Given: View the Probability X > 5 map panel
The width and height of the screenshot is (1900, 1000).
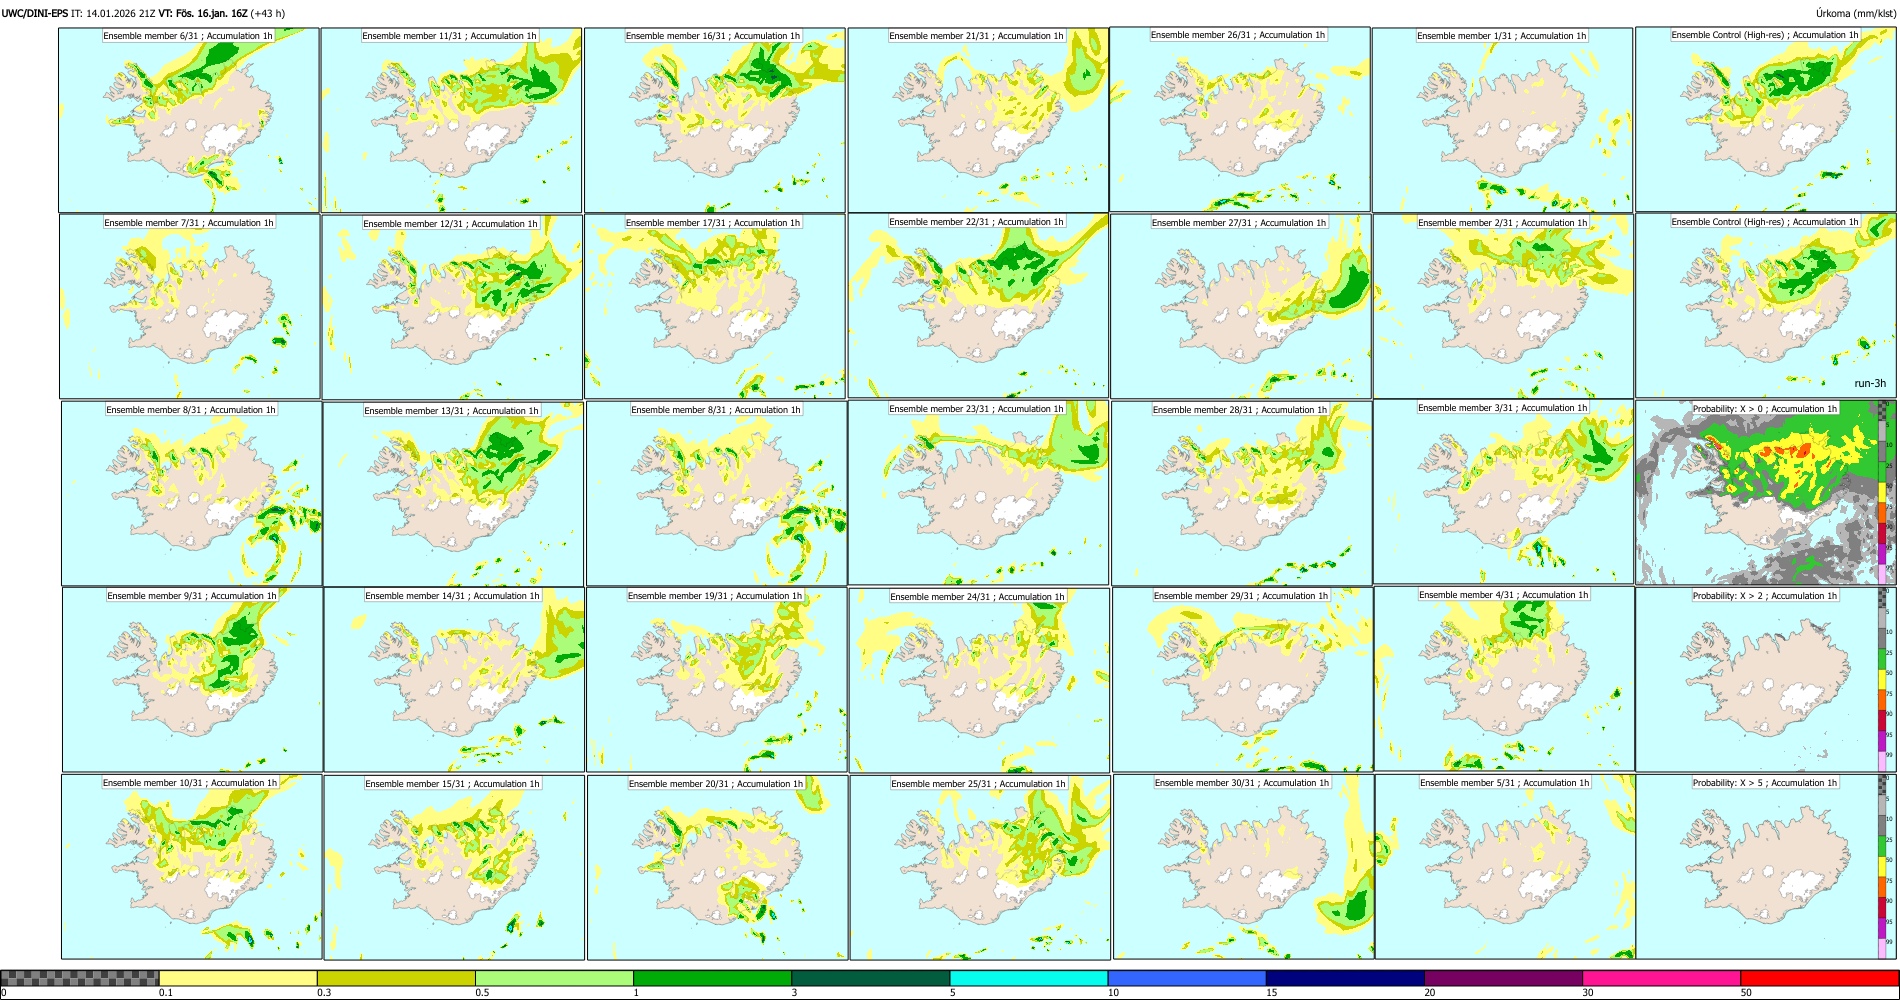Looking at the screenshot, I should [x=1766, y=867].
